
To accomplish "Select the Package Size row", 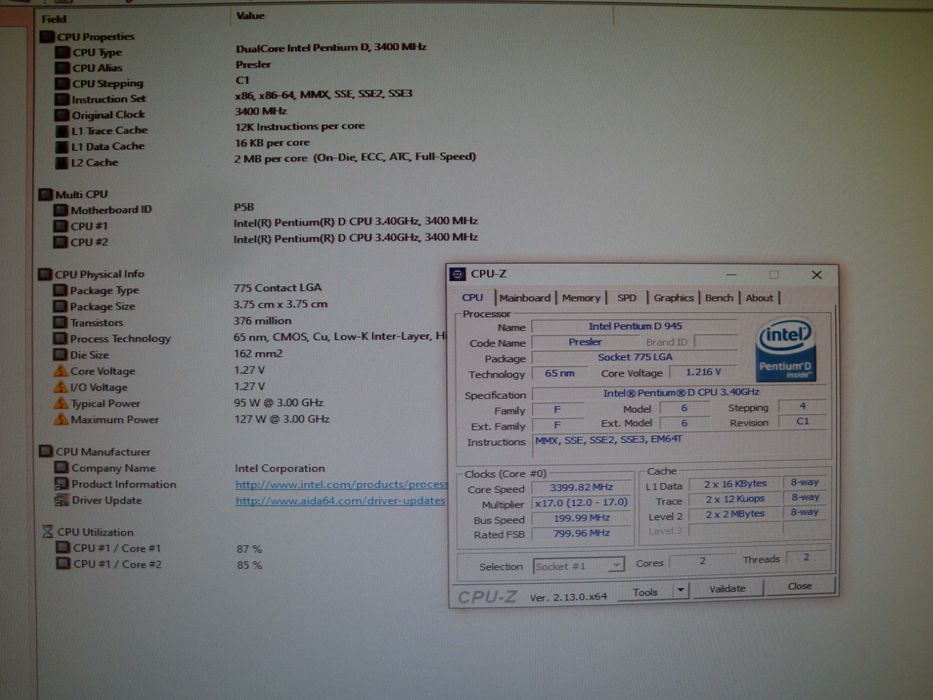I will point(190,306).
